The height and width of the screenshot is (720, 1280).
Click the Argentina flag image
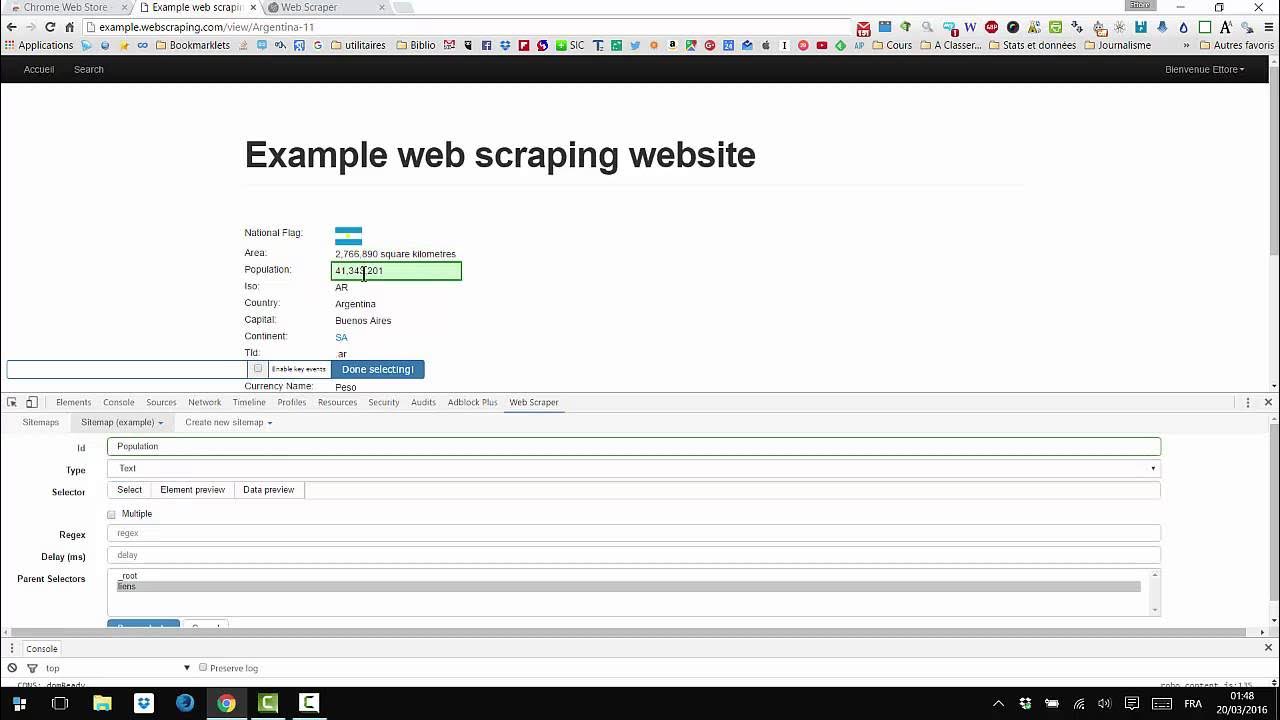pos(348,236)
